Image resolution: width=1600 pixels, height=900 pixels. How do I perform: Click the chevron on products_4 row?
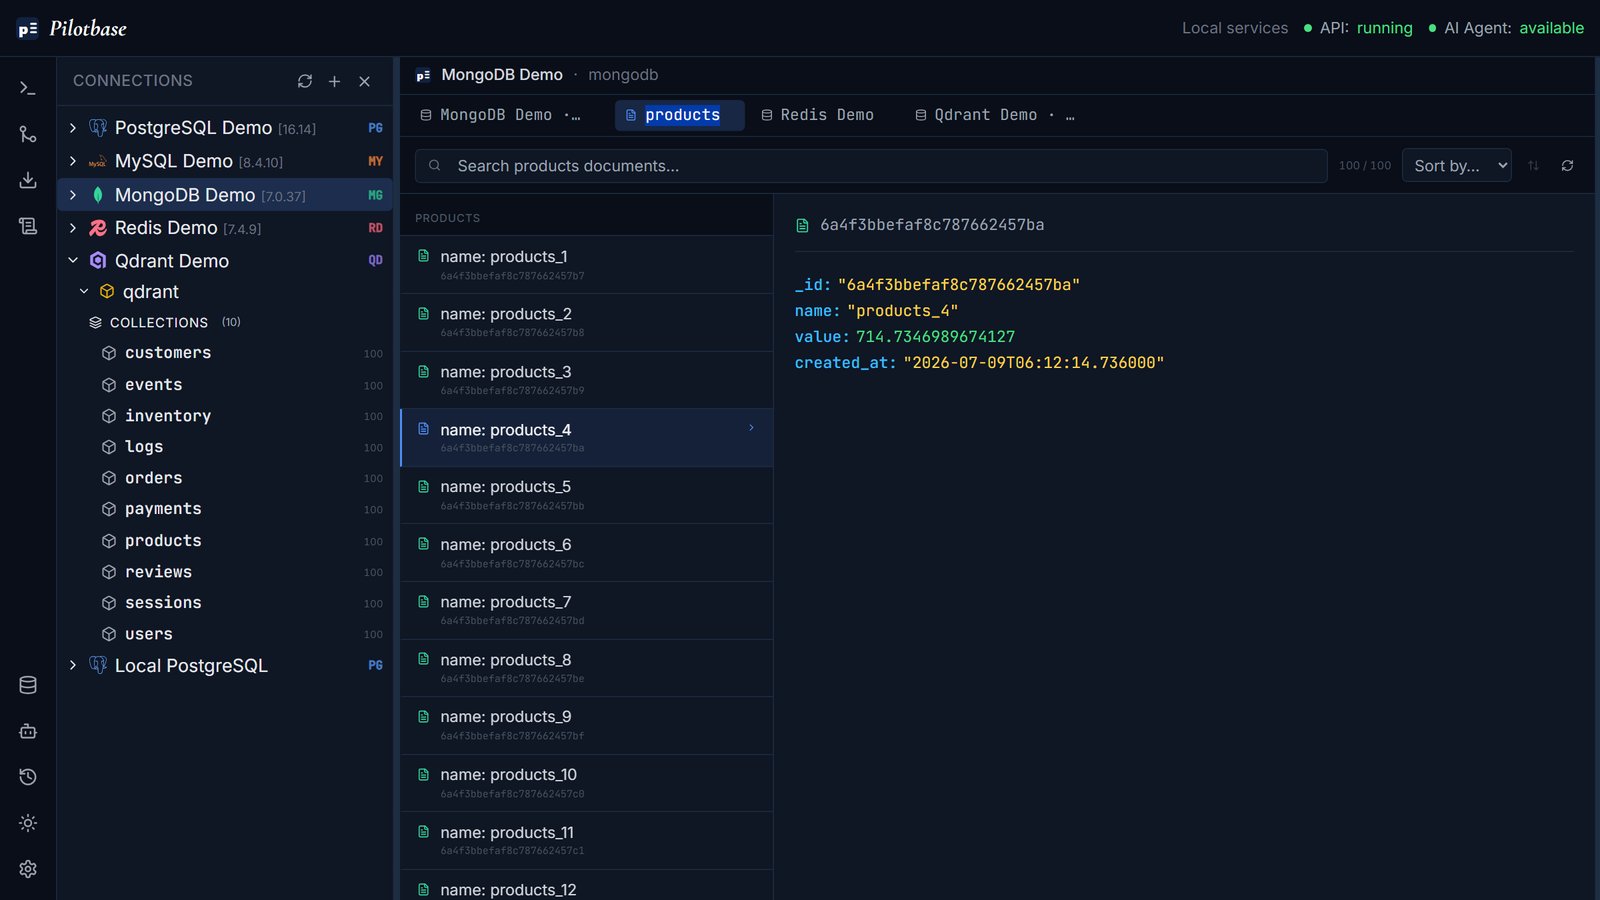tap(751, 428)
